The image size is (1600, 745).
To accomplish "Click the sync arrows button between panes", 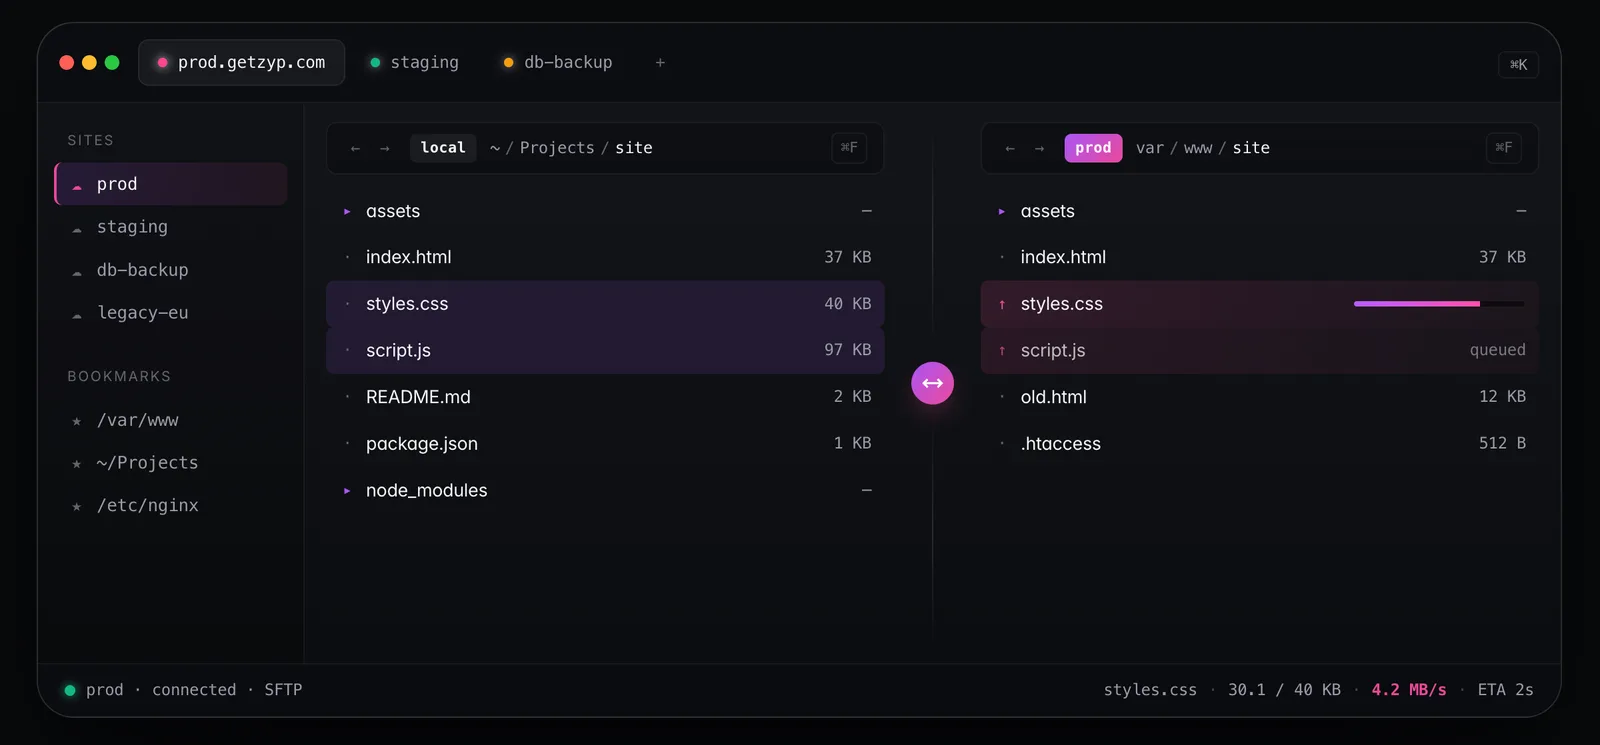I will coord(932,383).
